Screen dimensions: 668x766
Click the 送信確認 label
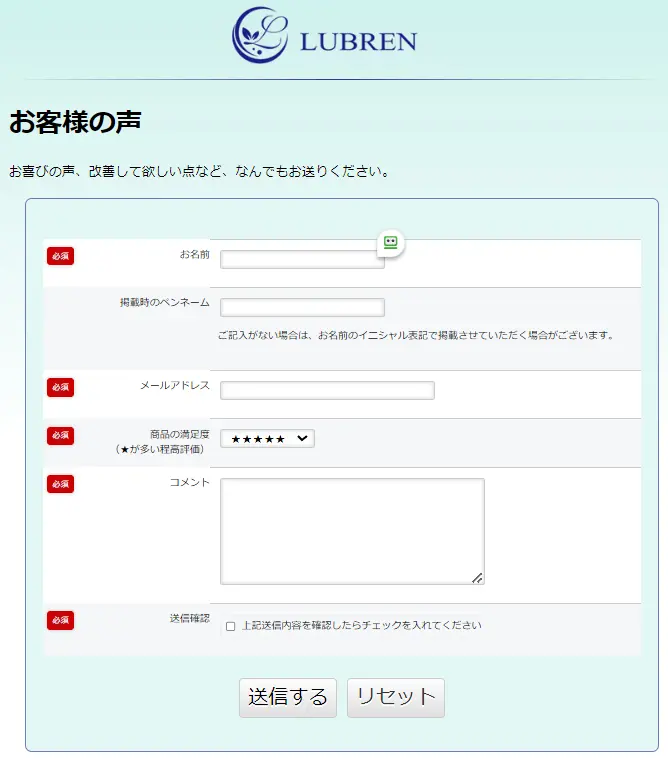pyautogui.click(x=190, y=618)
